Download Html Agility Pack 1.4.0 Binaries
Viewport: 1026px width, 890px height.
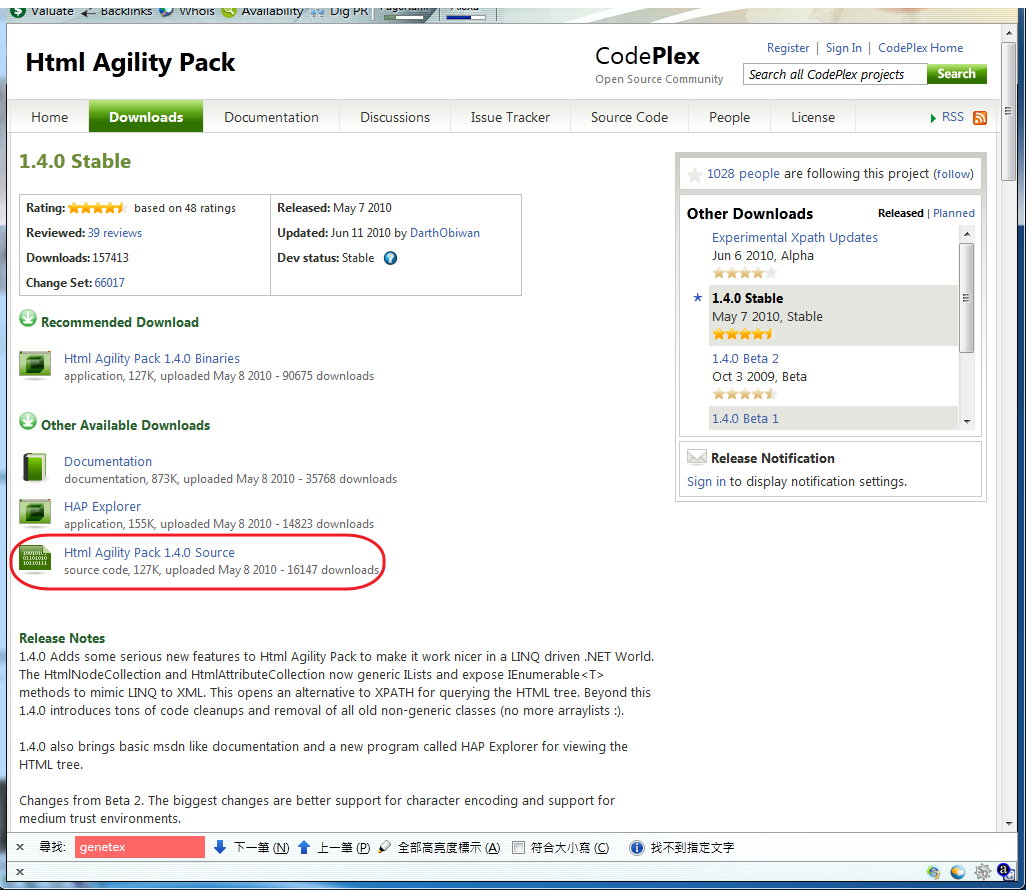coord(152,359)
